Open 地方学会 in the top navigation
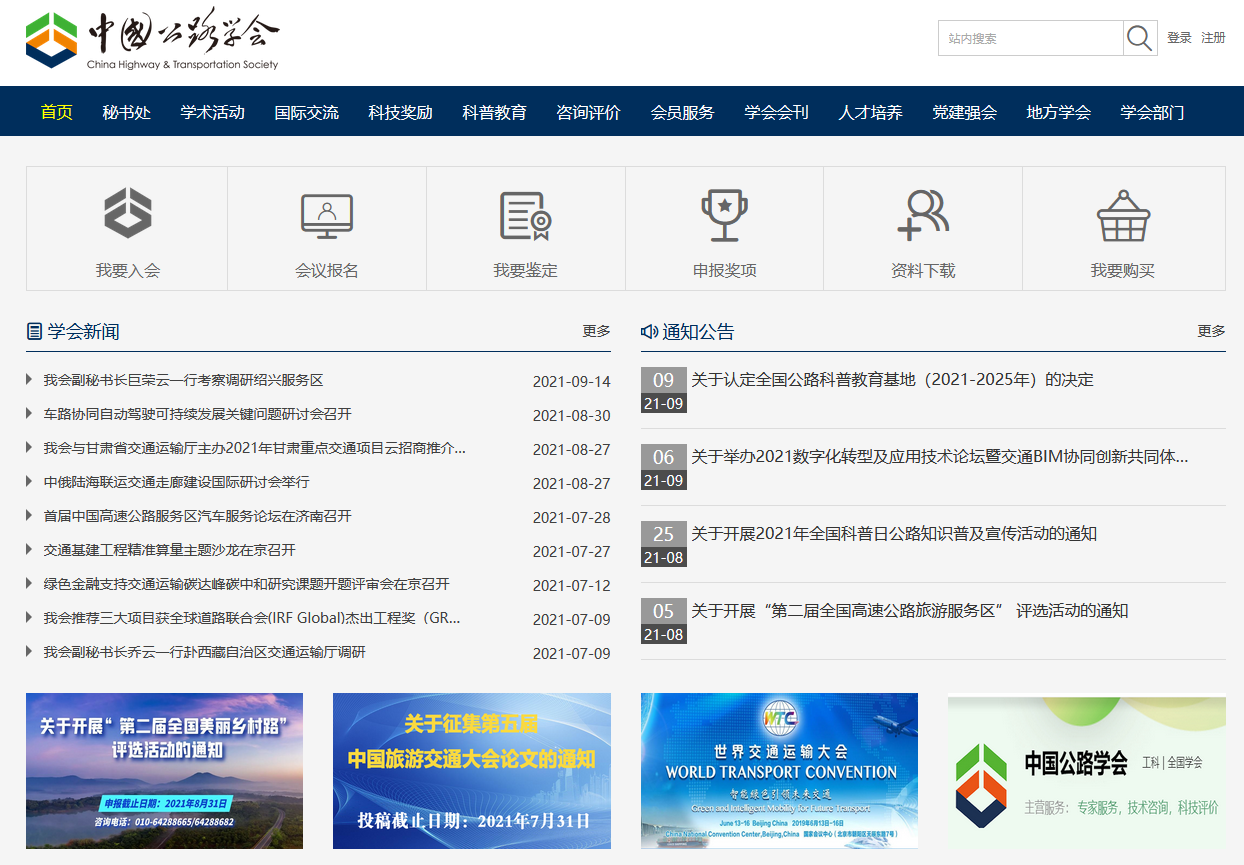Screen dimensions: 1244x865 coord(1058,112)
